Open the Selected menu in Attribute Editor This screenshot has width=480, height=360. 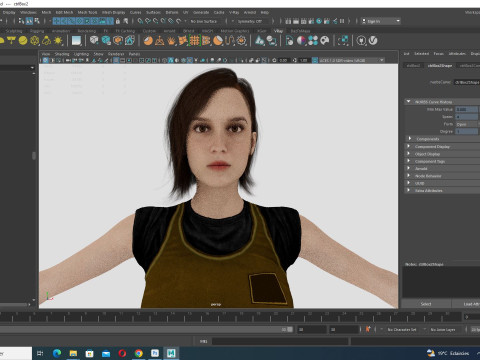click(x=422, y=54)
